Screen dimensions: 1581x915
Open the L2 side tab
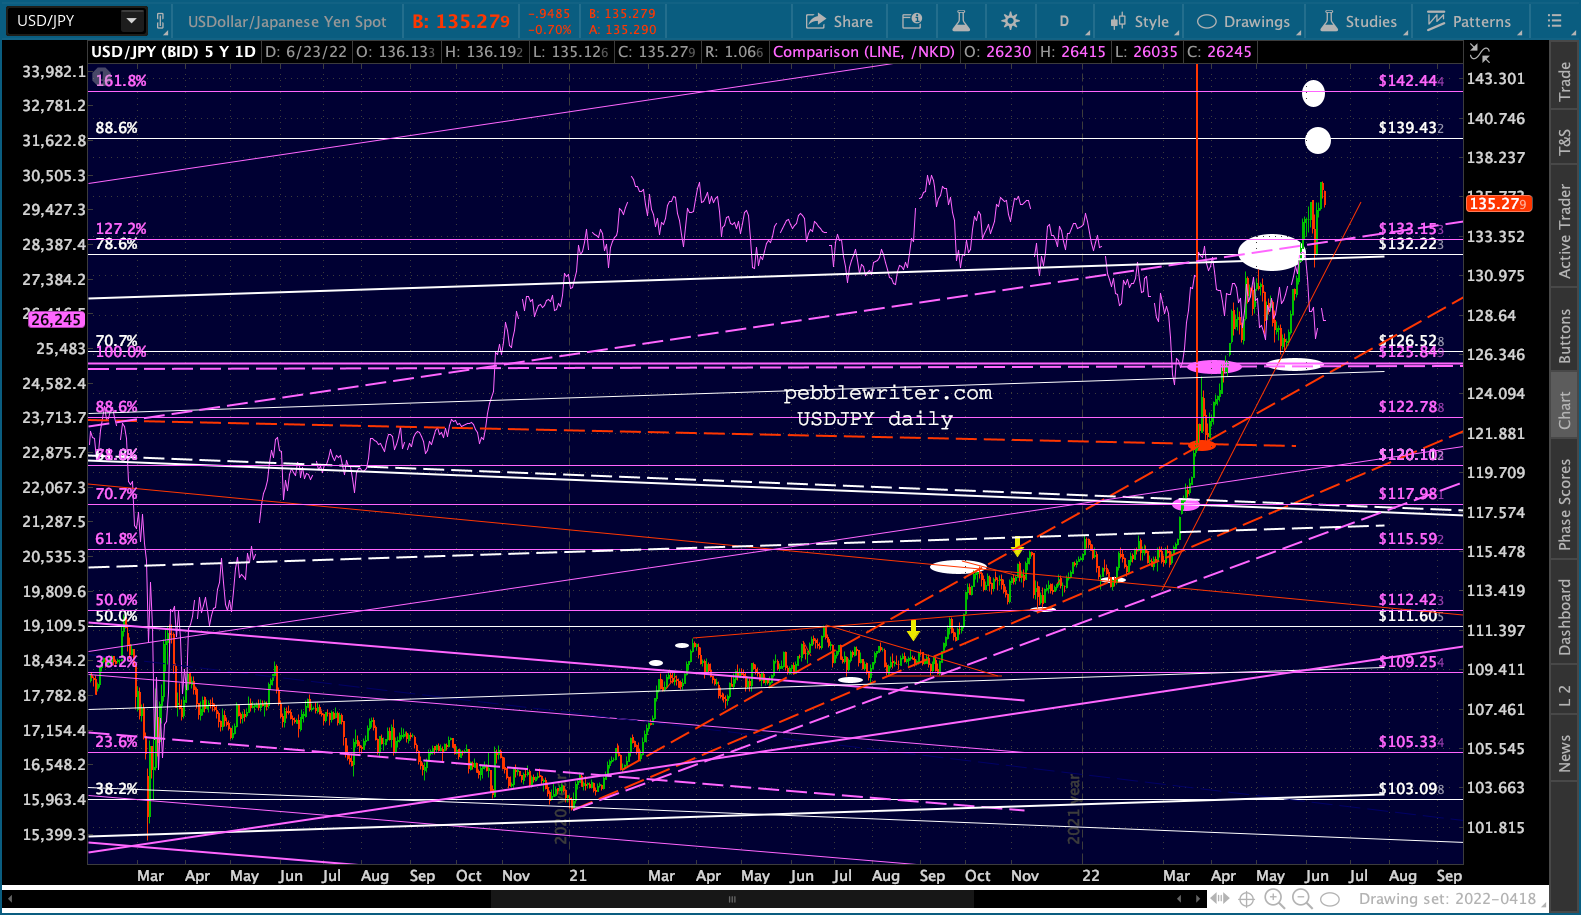click(1565, 695)
